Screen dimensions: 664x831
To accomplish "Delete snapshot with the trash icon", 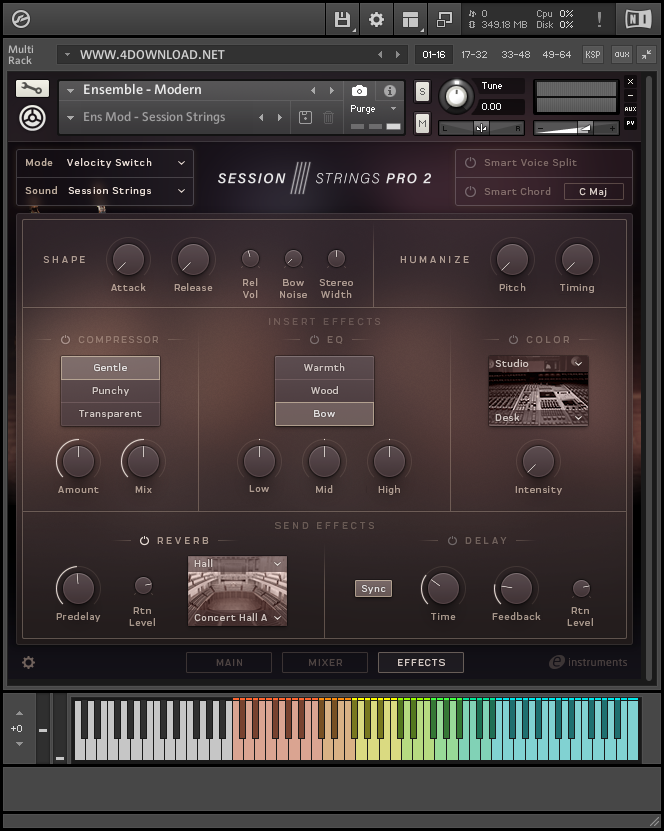I will pyautogui.click(x=329, y=117).
